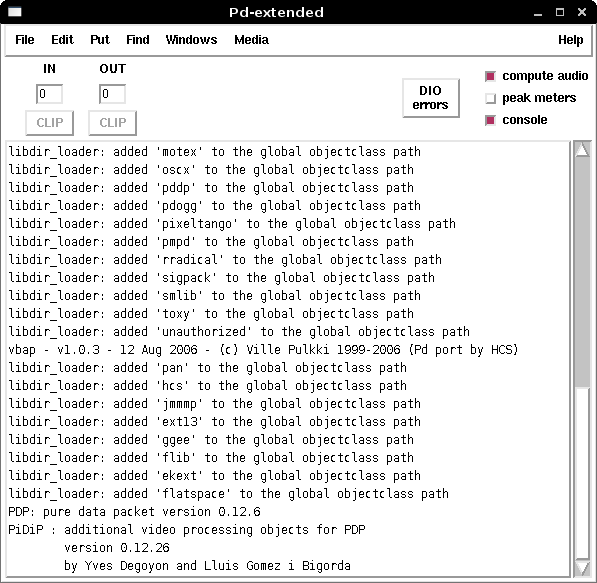Click the PiDiP additional video processing line
The image size is (597, 583).
point(187,530)
